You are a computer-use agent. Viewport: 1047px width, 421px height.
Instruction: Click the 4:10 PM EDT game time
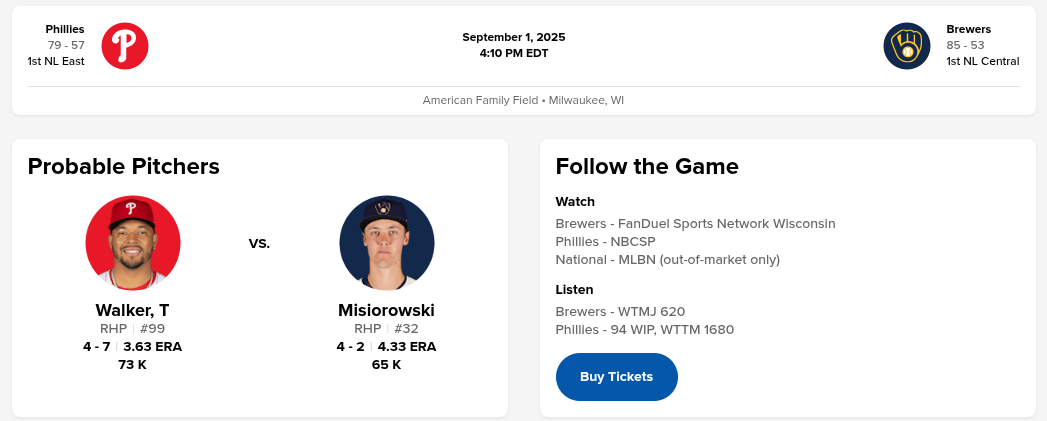pyautogui.click(x=514, y=53)
